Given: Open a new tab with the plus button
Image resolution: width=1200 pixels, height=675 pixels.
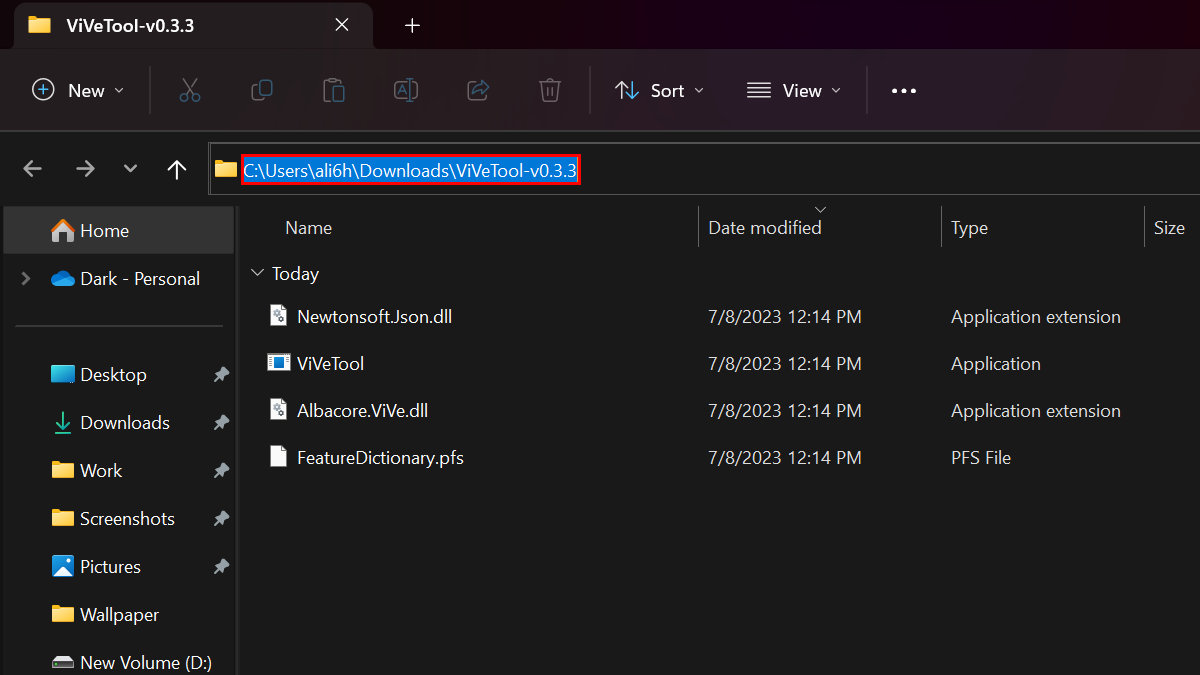Looking at the screenshot, I should 411,25.
